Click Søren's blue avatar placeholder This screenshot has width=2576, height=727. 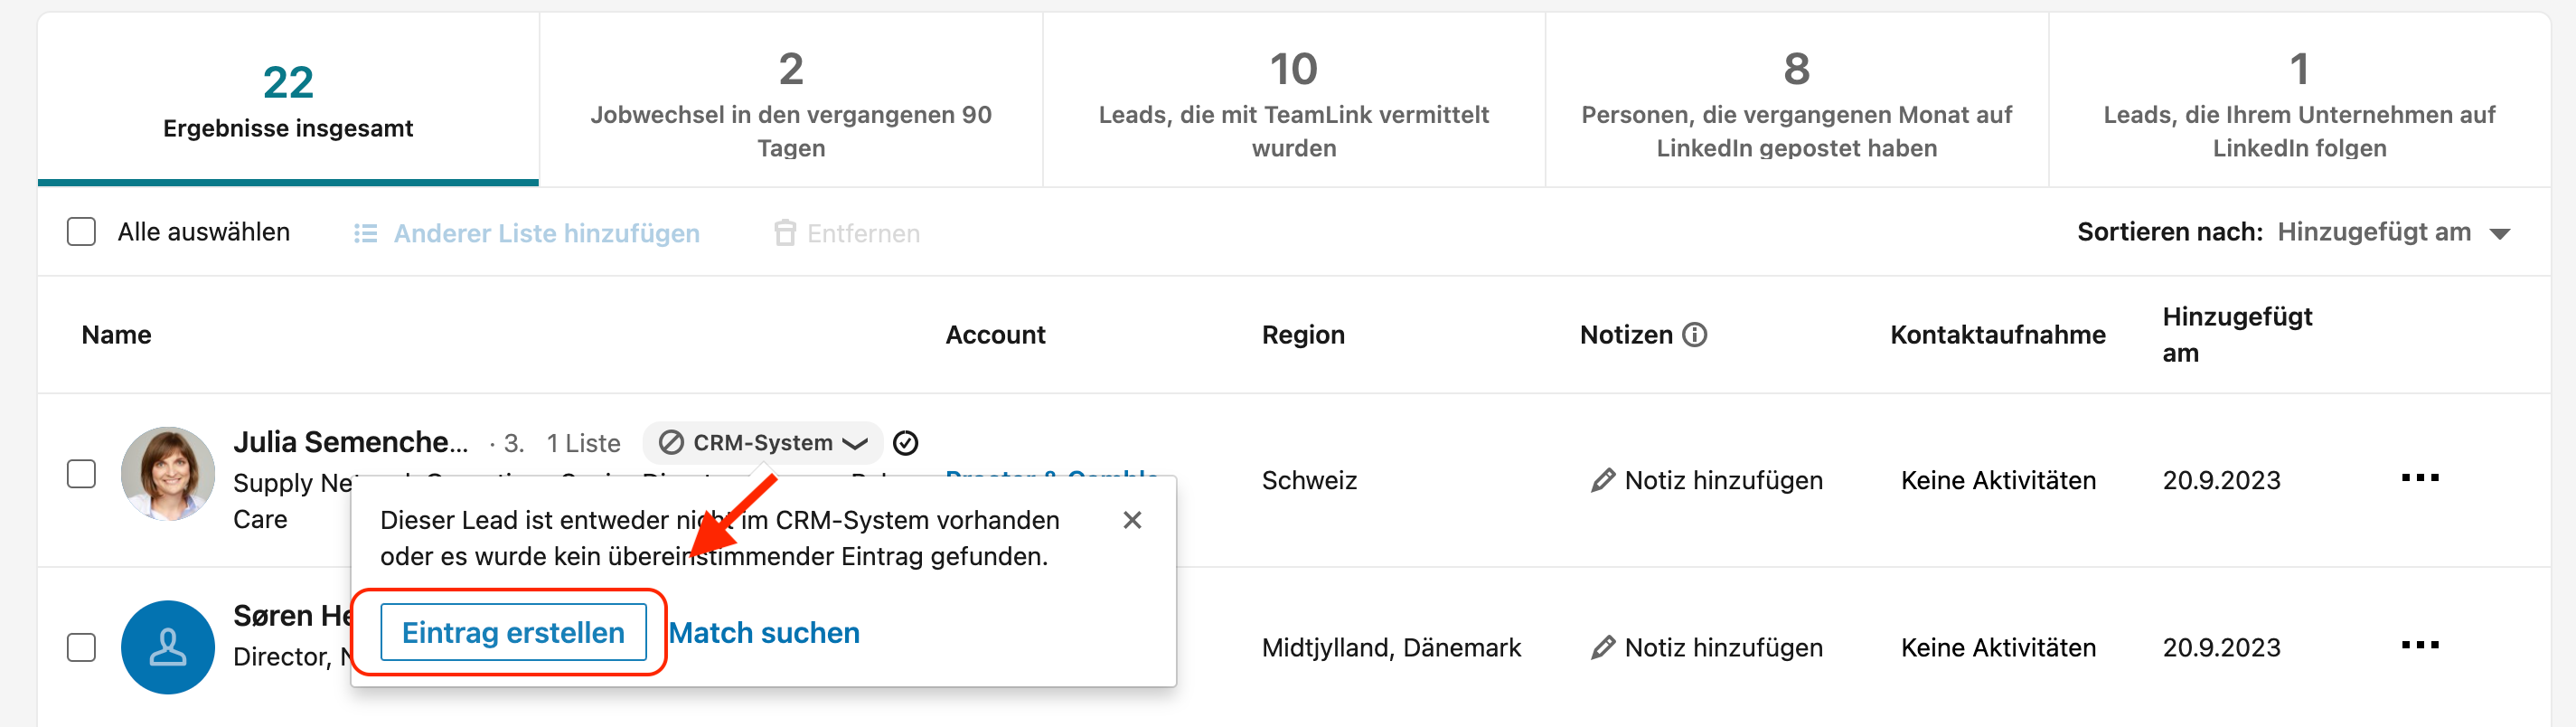[168, 647]
